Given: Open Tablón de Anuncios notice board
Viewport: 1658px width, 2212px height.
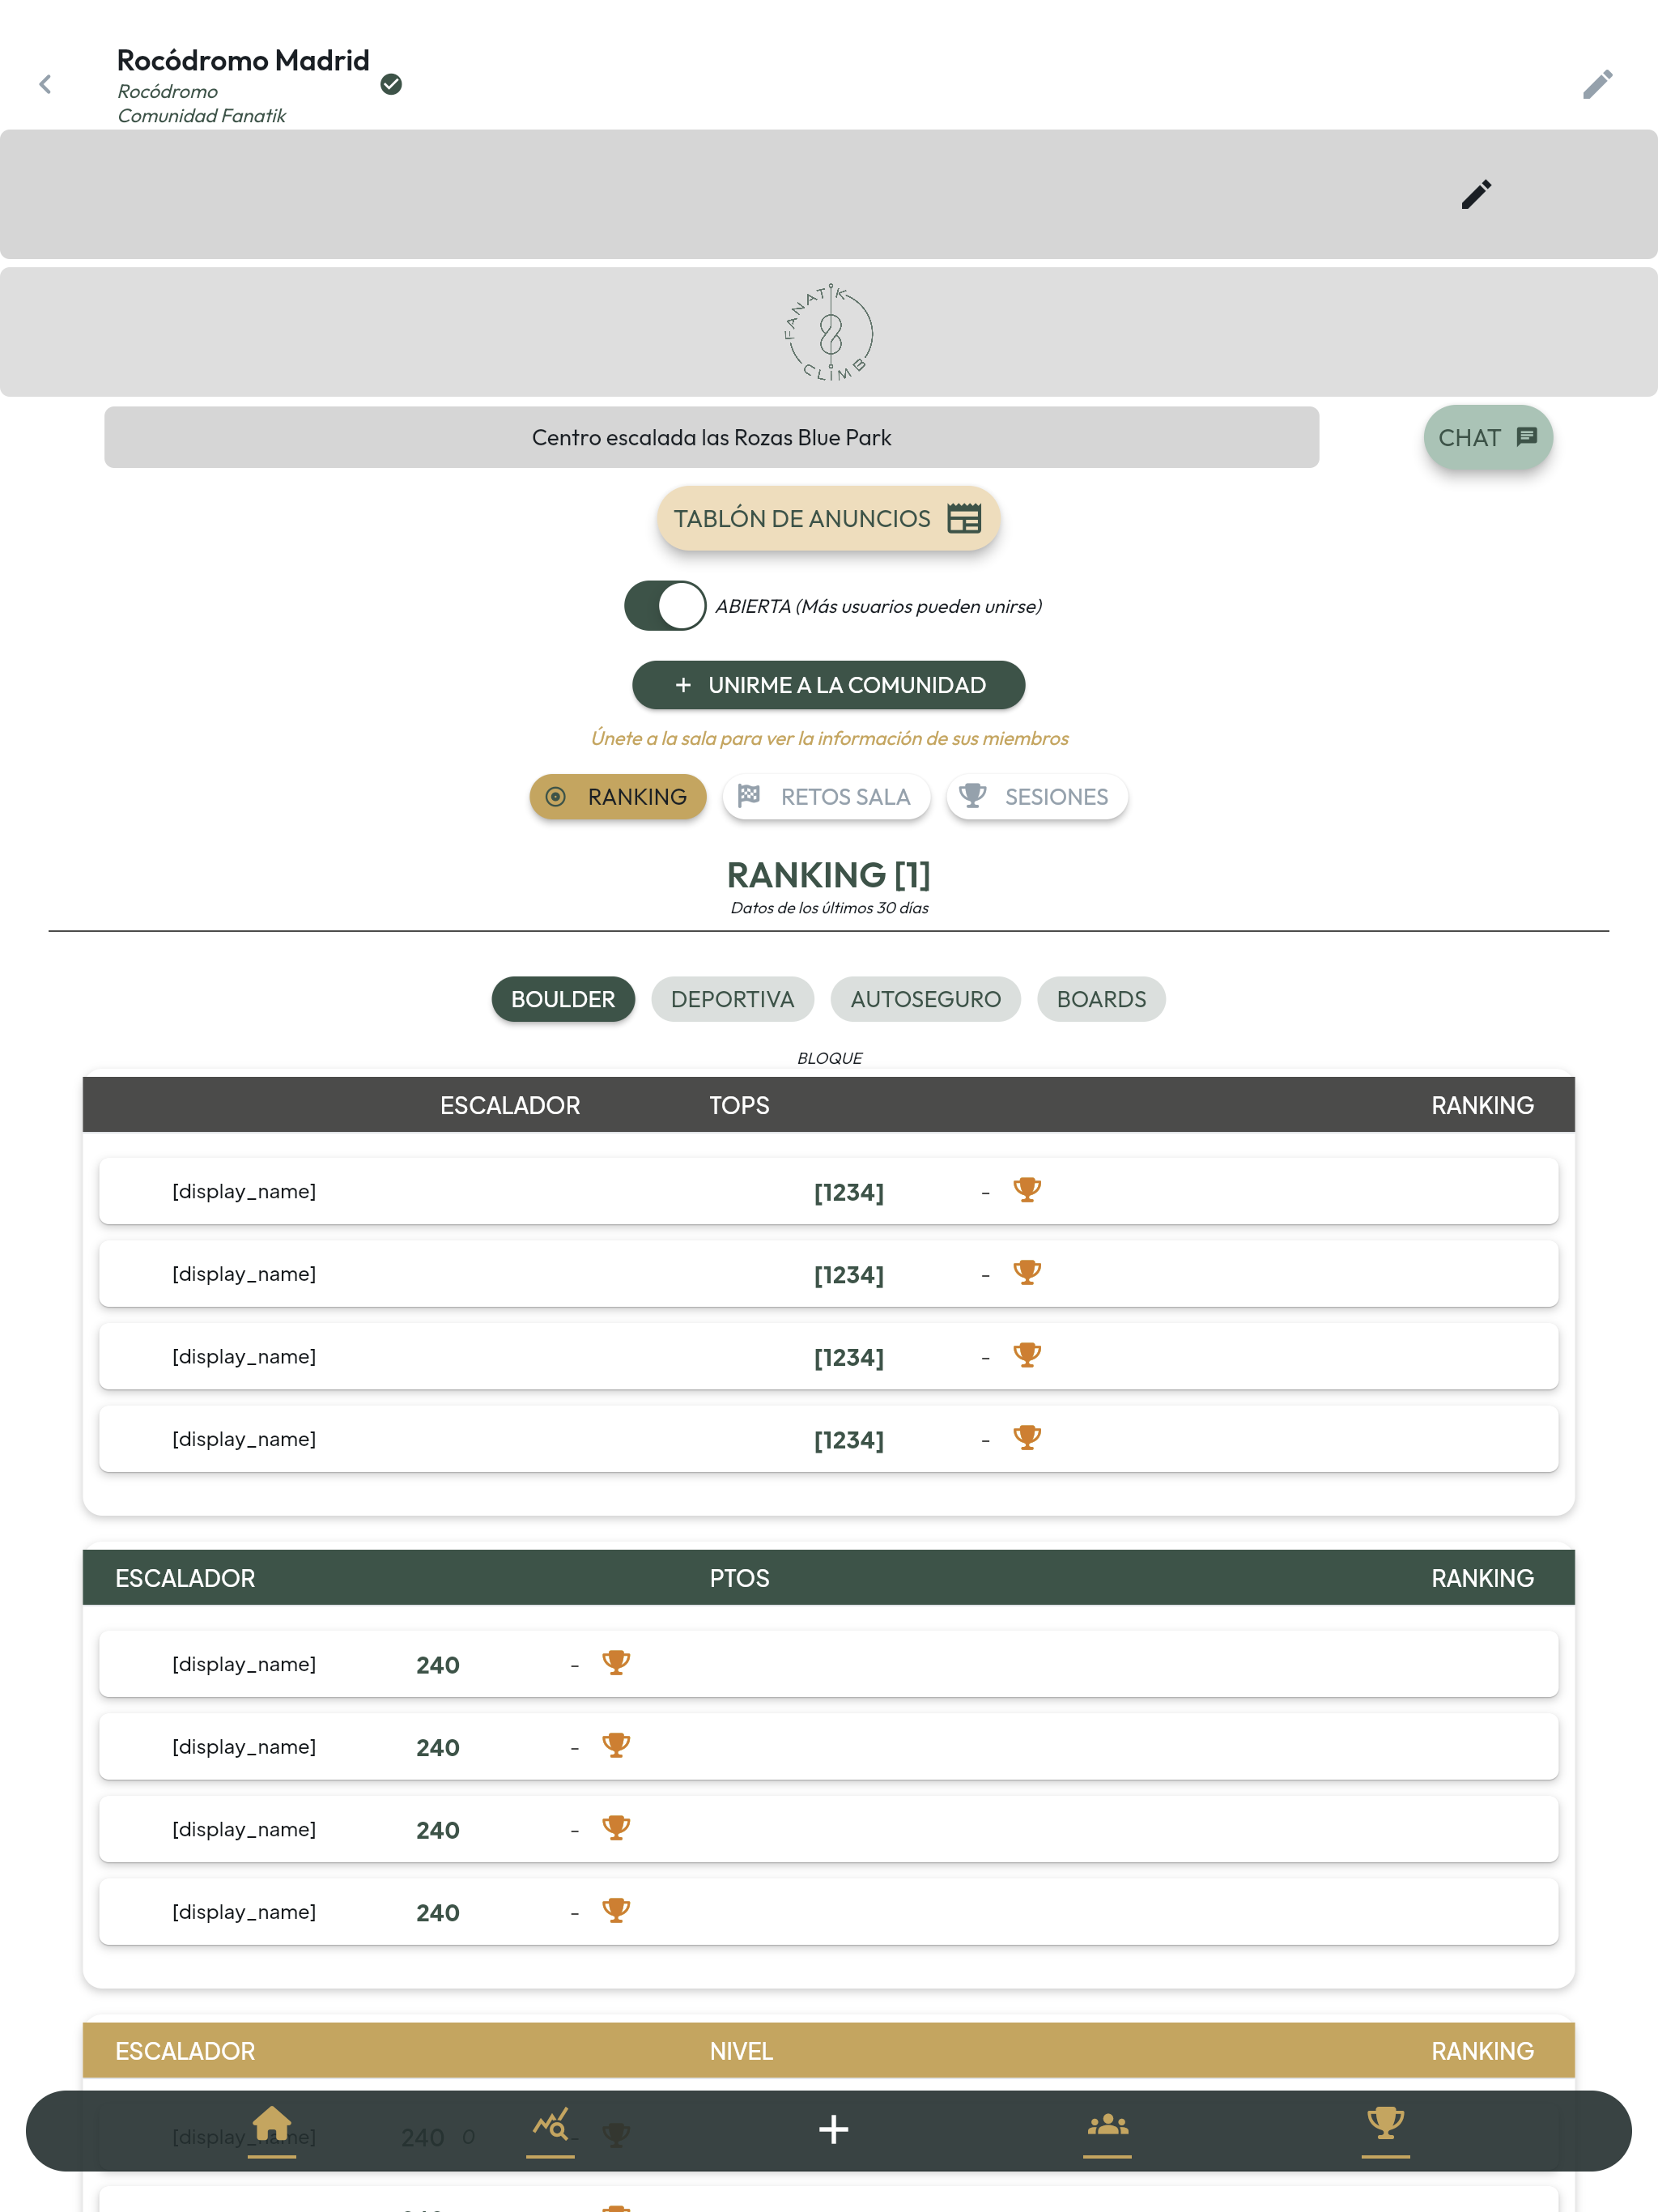Looking at the screenshot, I should coord(828,518).
